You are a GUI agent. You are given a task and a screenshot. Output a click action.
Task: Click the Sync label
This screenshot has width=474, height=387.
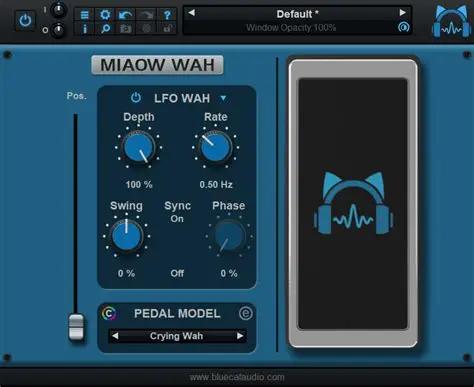click(178, 206)
